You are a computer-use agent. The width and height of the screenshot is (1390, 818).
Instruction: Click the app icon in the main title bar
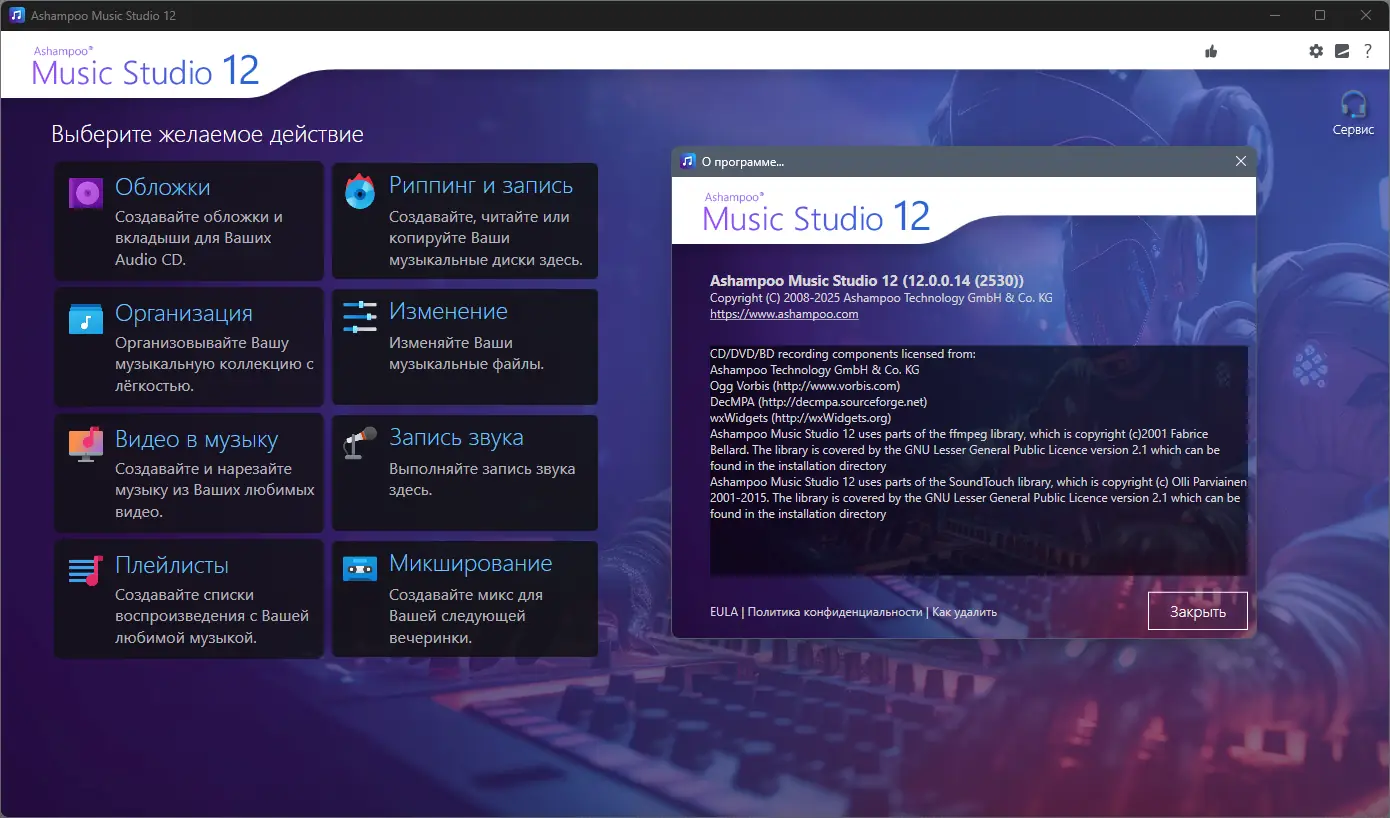(x=16, y=15)
